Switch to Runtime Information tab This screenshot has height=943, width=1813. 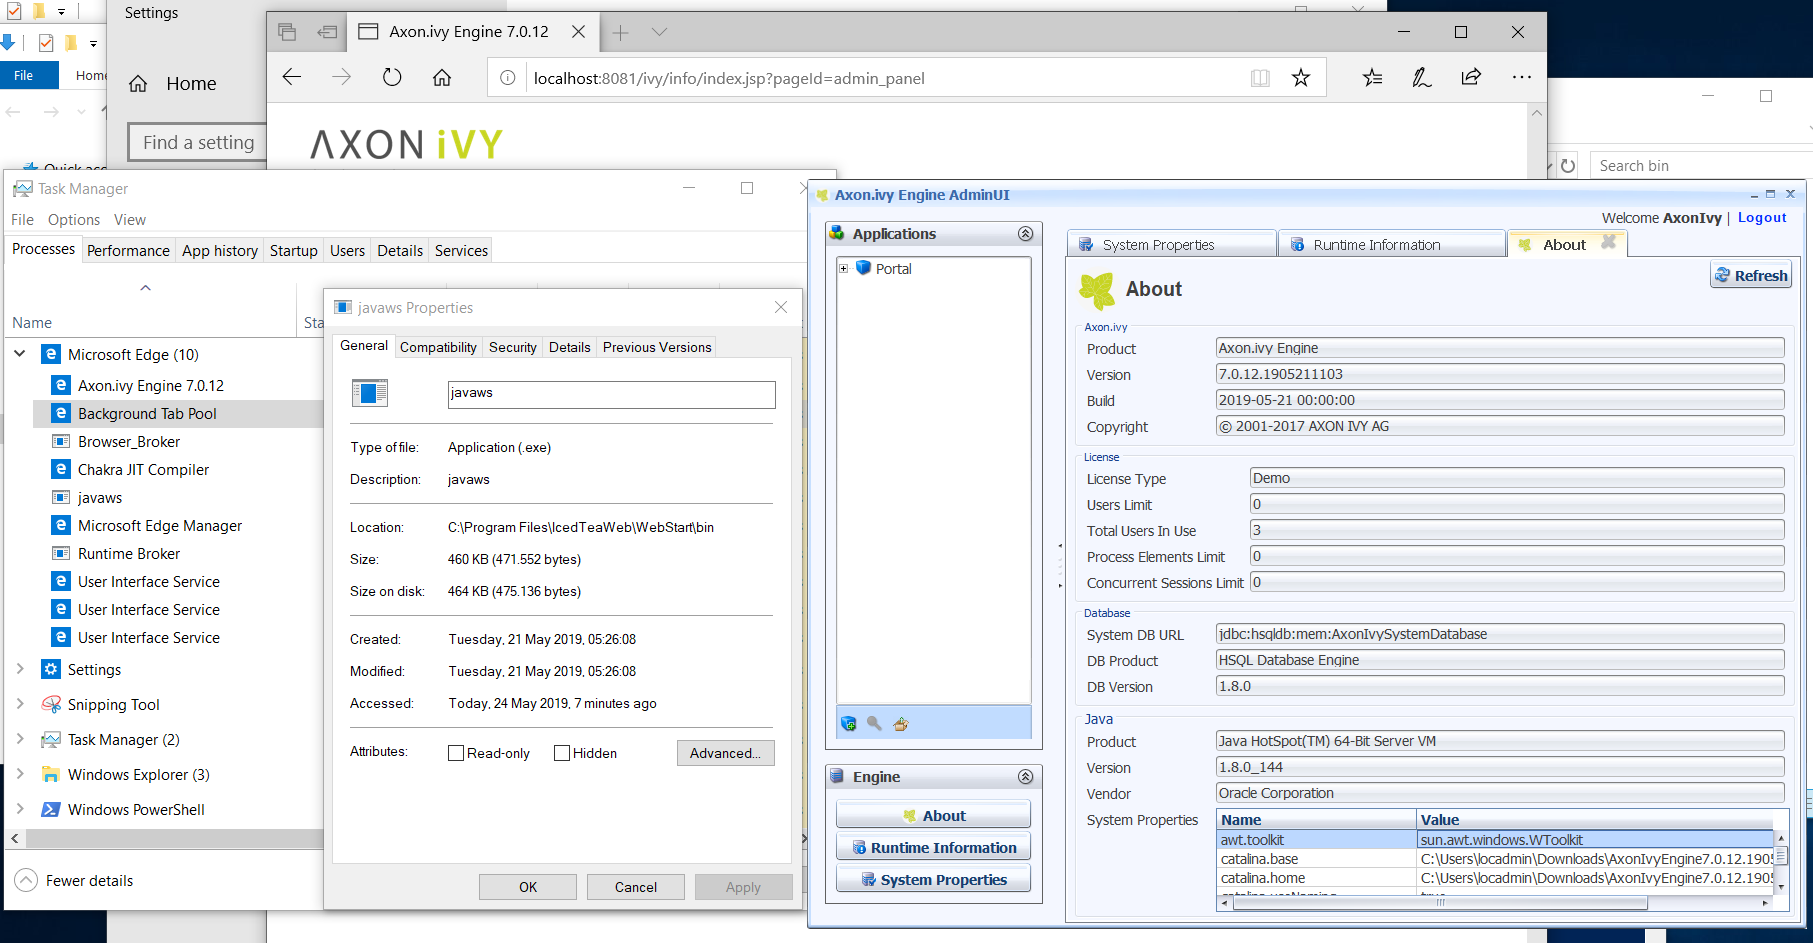click(x=1391, y=244)
